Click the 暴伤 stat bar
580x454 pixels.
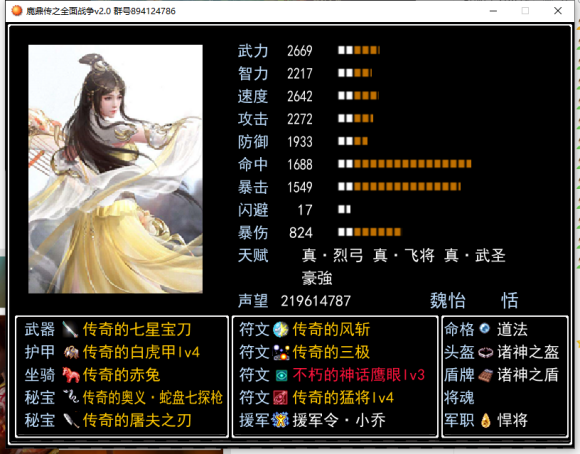coord(369,232)
